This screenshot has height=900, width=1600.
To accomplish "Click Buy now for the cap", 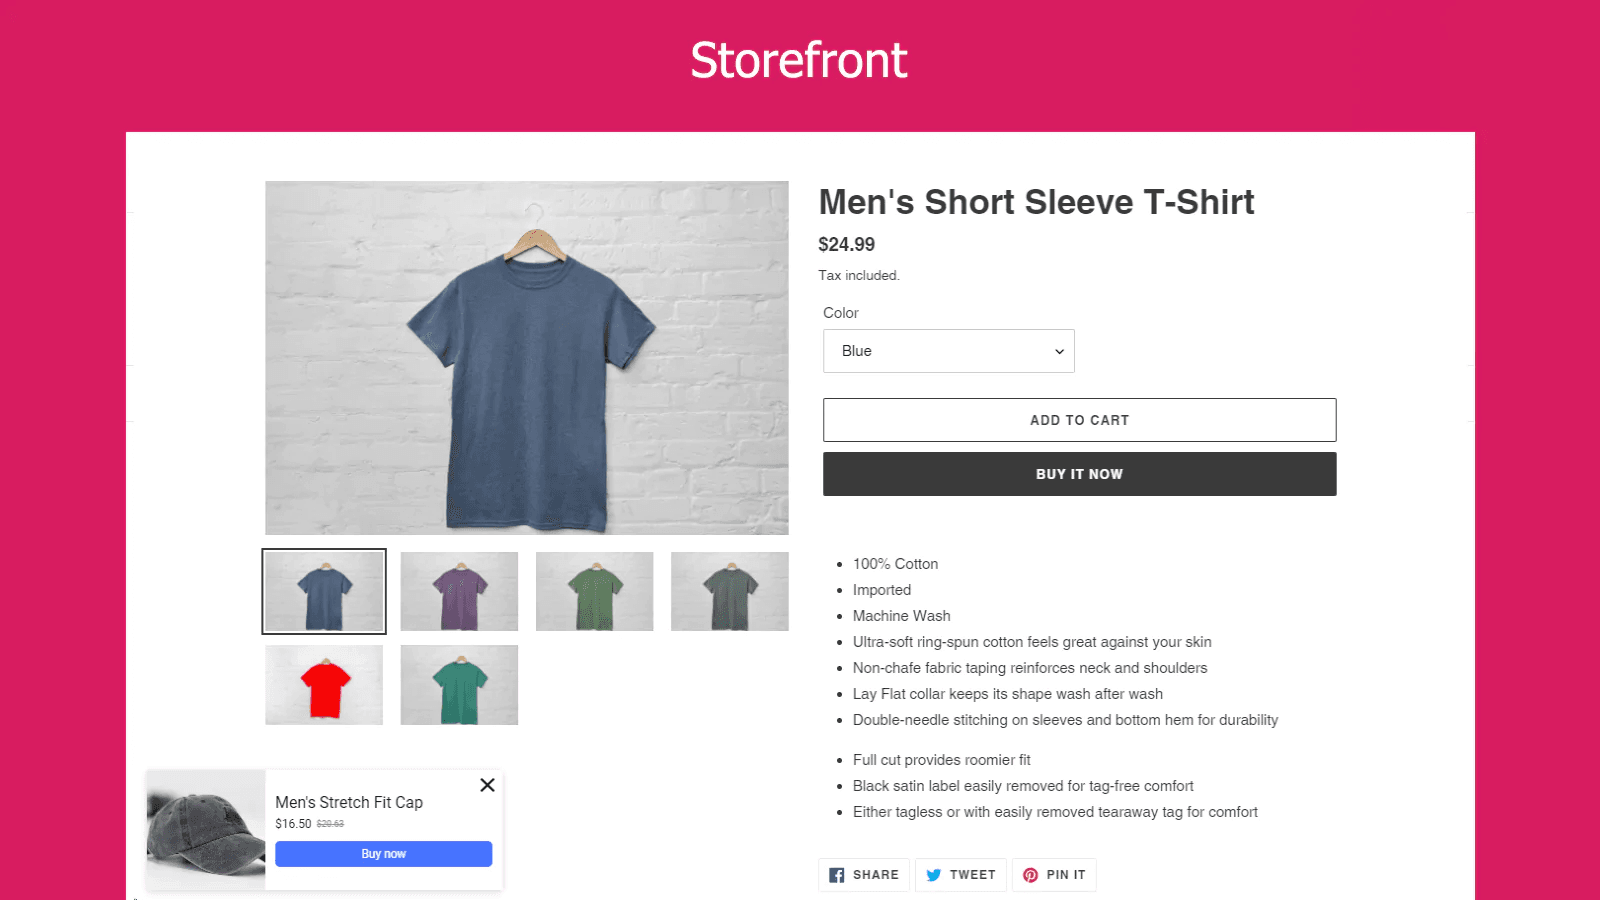I will click(383, 854).
